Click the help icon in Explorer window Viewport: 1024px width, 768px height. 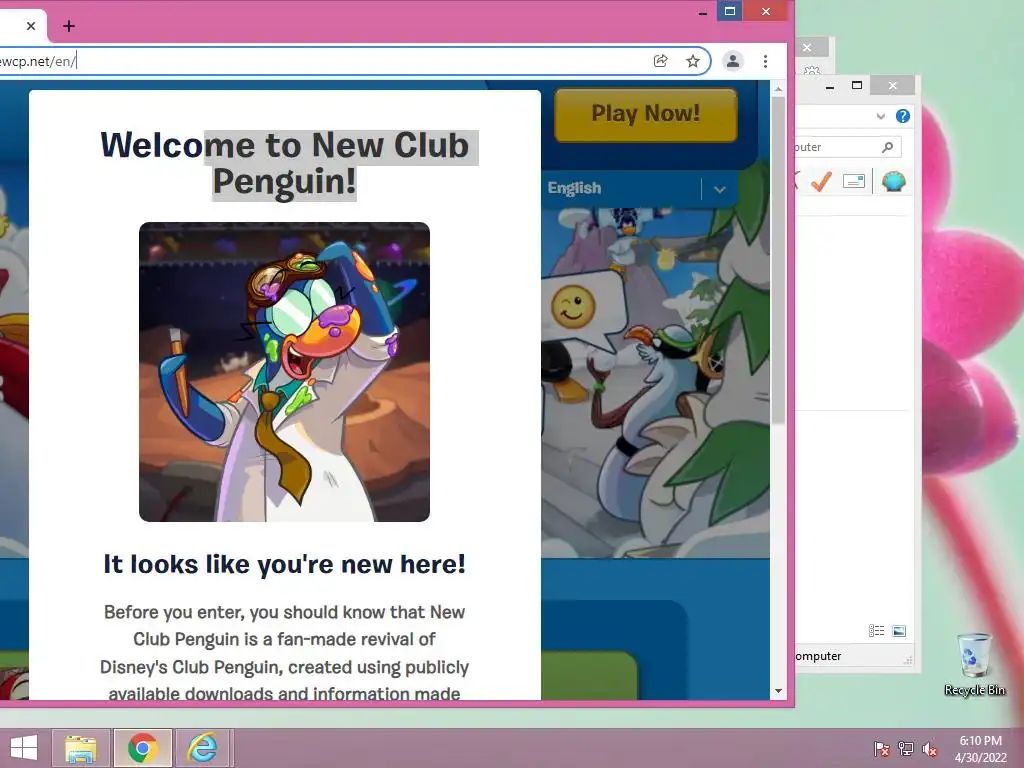(x=903, y=116)
